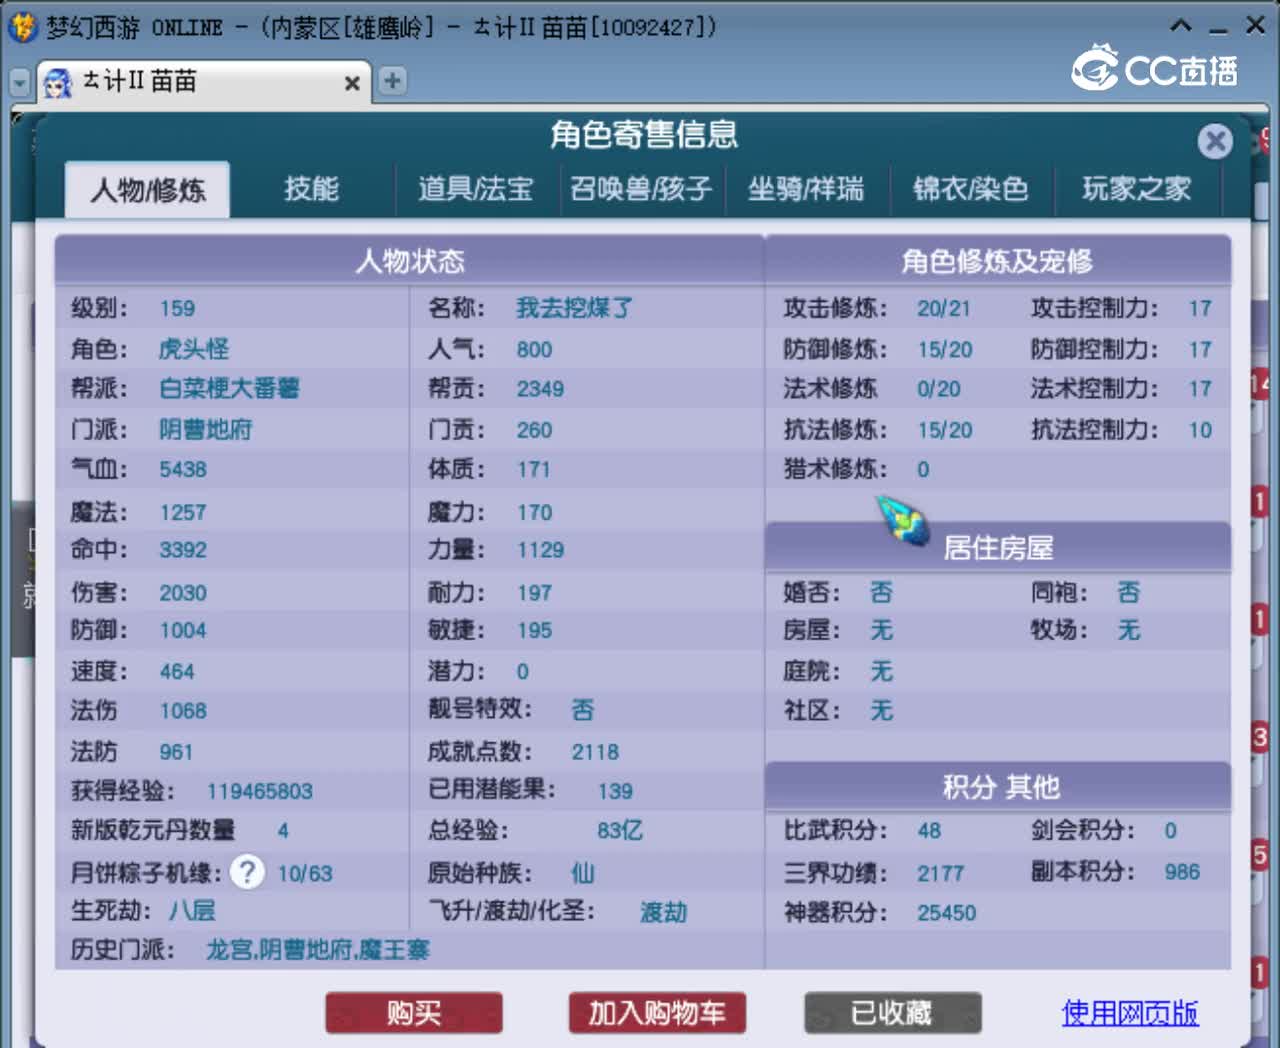Click the 原始种族 value 仙
The height and width of the screenshot is (1048, 1280).
tap(583, 873)
